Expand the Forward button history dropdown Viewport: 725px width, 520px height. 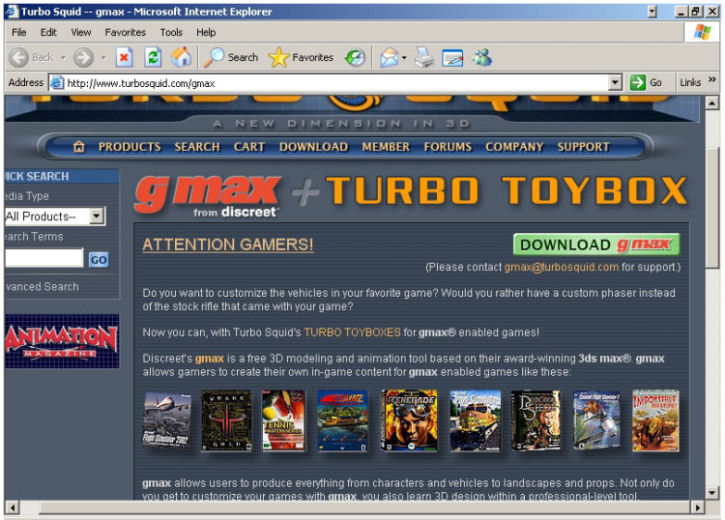pyautogui.click(x=104, y=58)
